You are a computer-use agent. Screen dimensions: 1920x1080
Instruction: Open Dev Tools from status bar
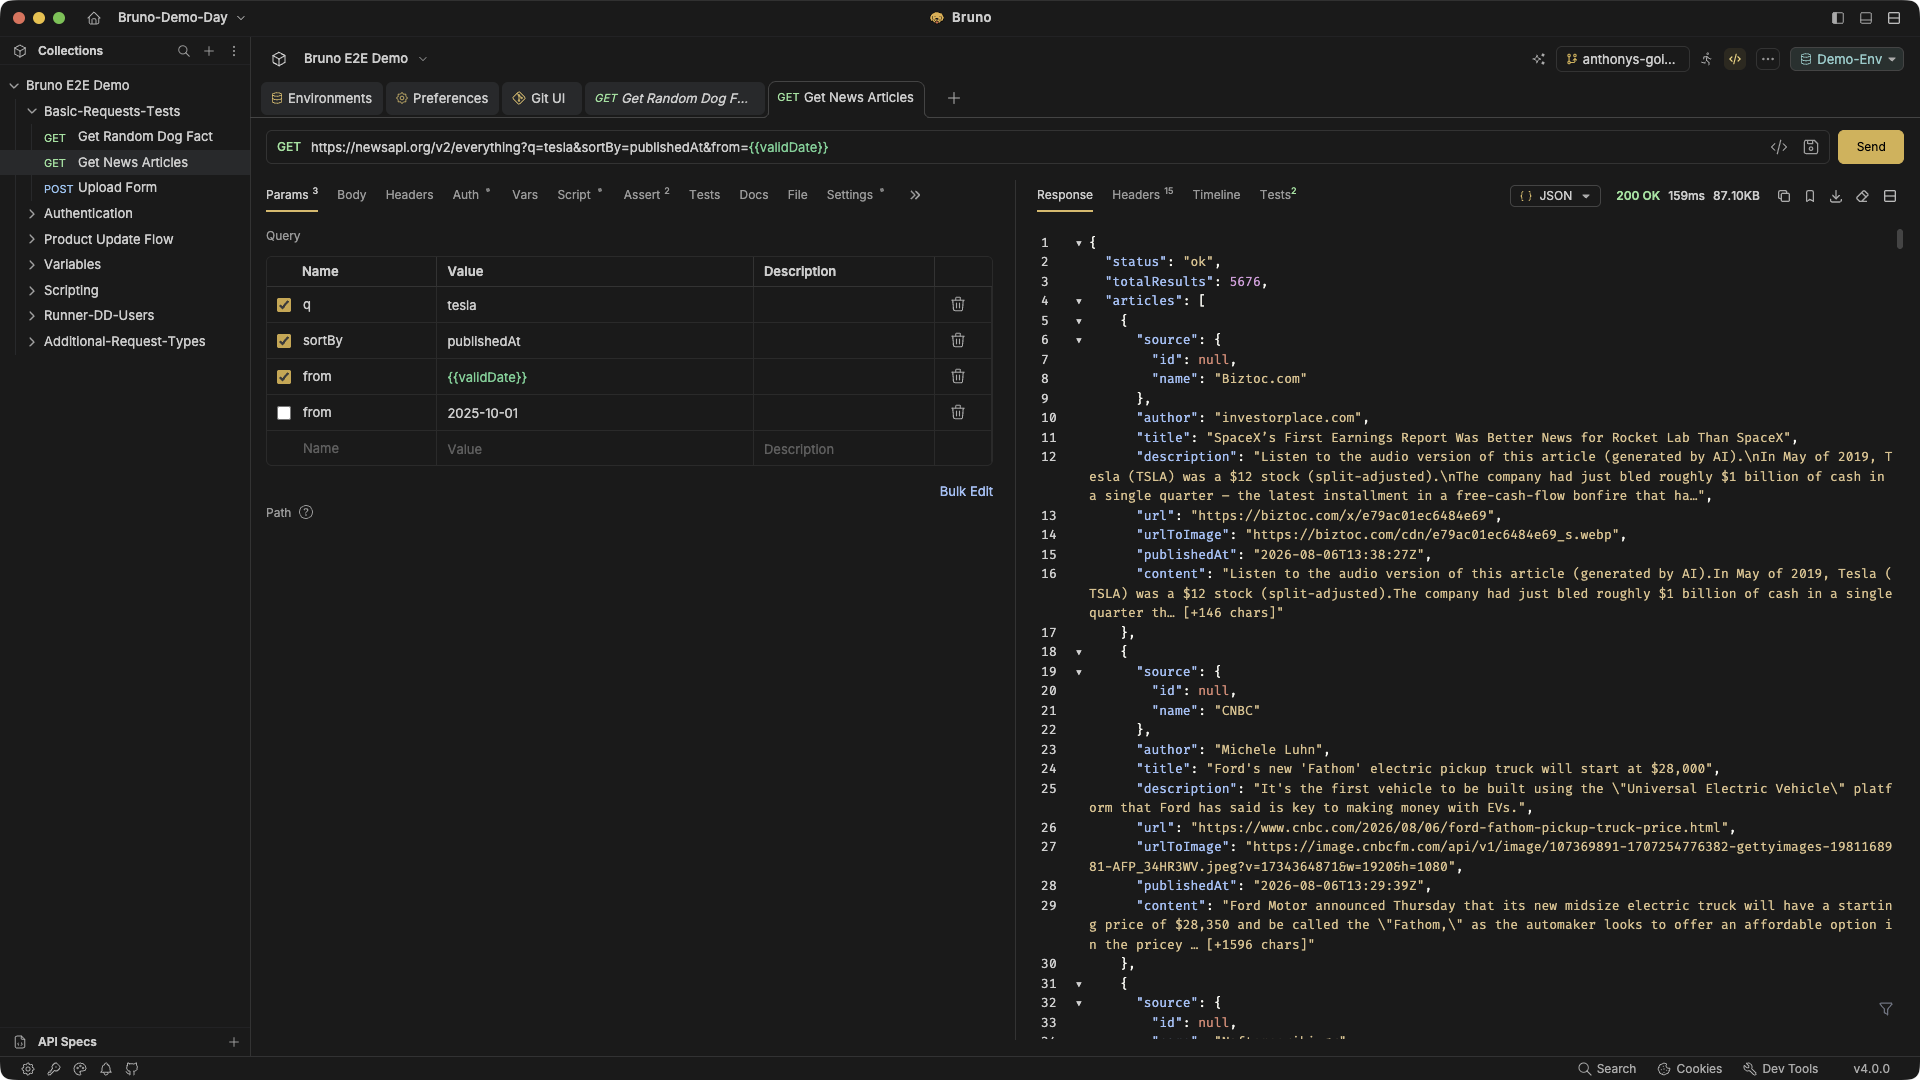point(1781,1069)
